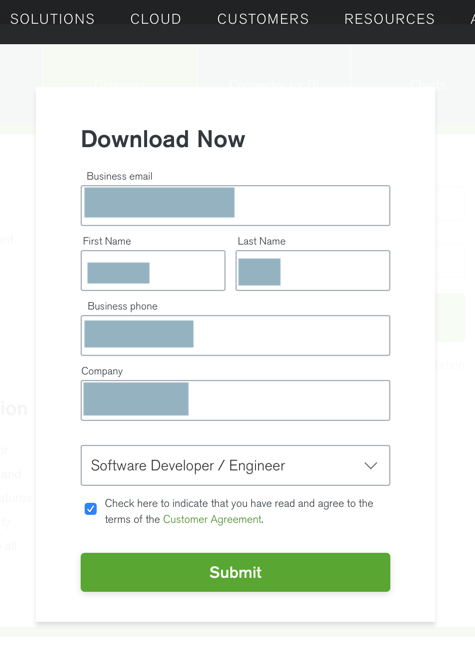Click the agreement text beside checkbox
Viewport: 475px width, 652px height.
click(239, 511)
